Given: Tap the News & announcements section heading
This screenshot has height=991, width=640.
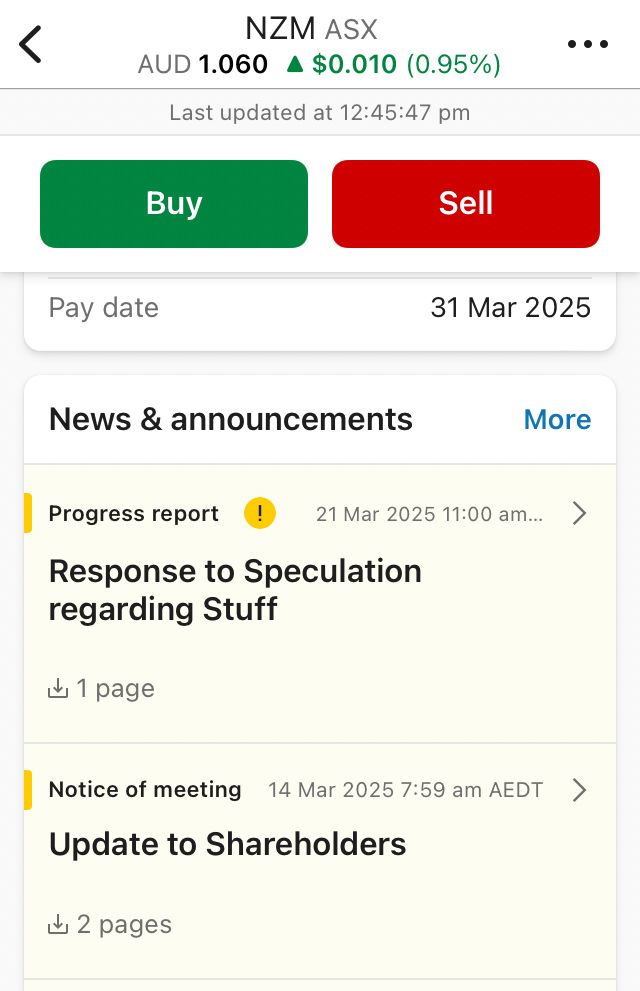Looking at the screenshot, I should (231, 420).
